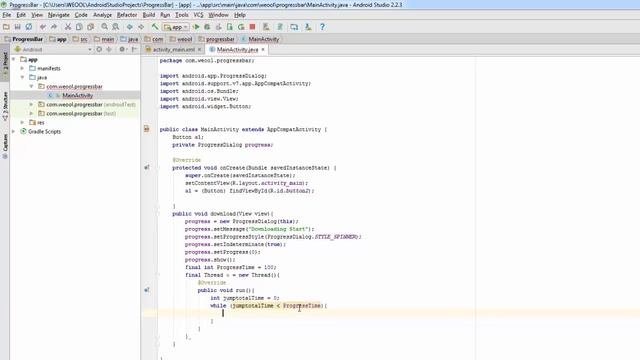Collapse the java folder
The height and width of the screenshot is (360, 640).
(x=22, y=78)
